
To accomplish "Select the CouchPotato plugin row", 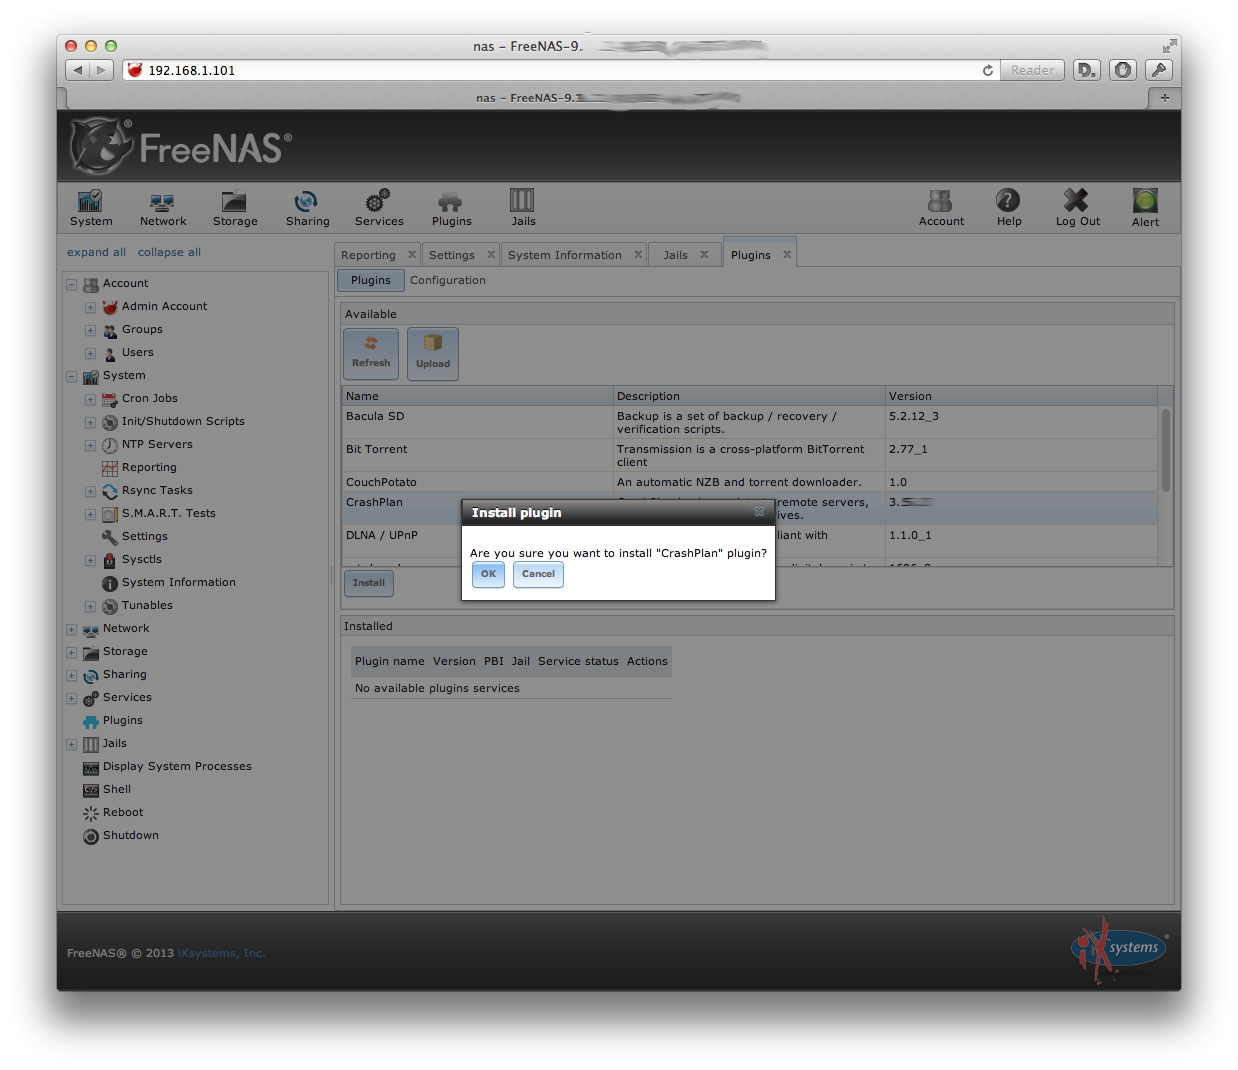I will pyautogui.click(x=750, y=482).
